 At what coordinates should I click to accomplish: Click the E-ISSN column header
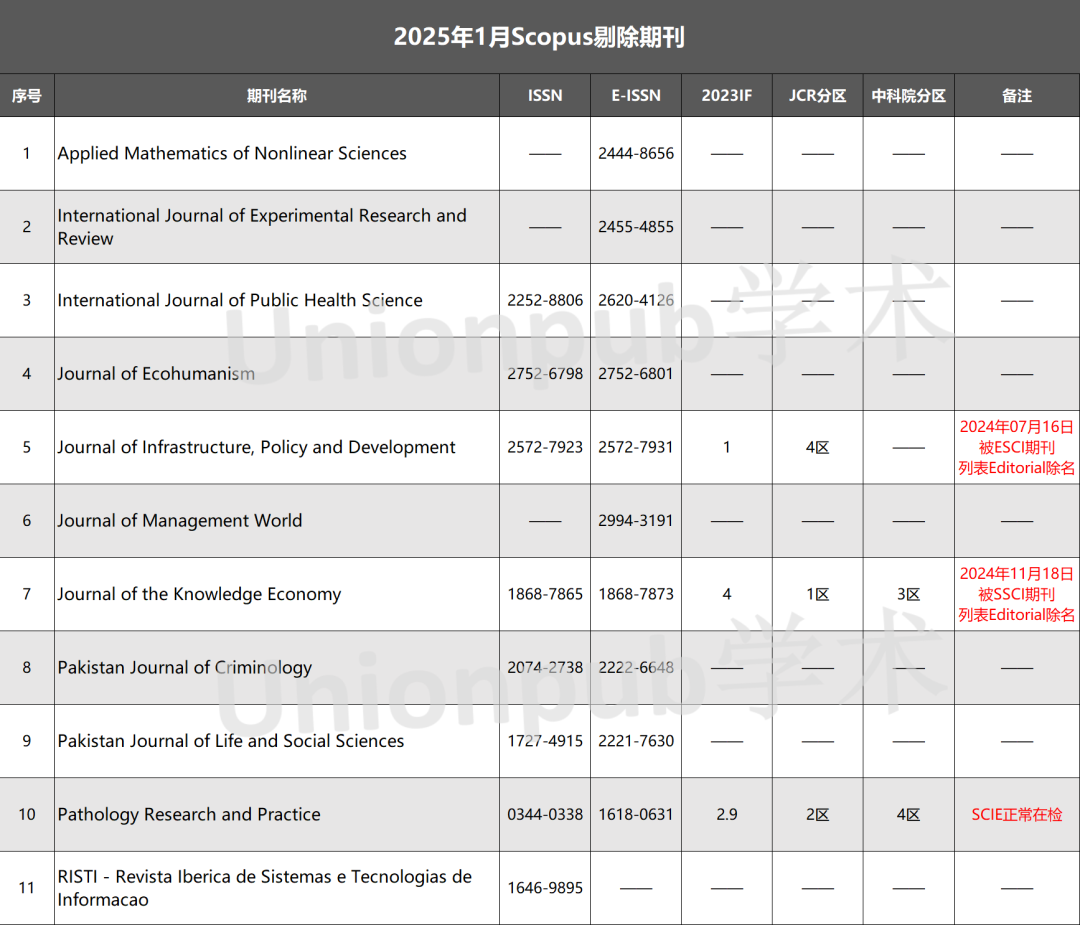[x=636, y=96]
